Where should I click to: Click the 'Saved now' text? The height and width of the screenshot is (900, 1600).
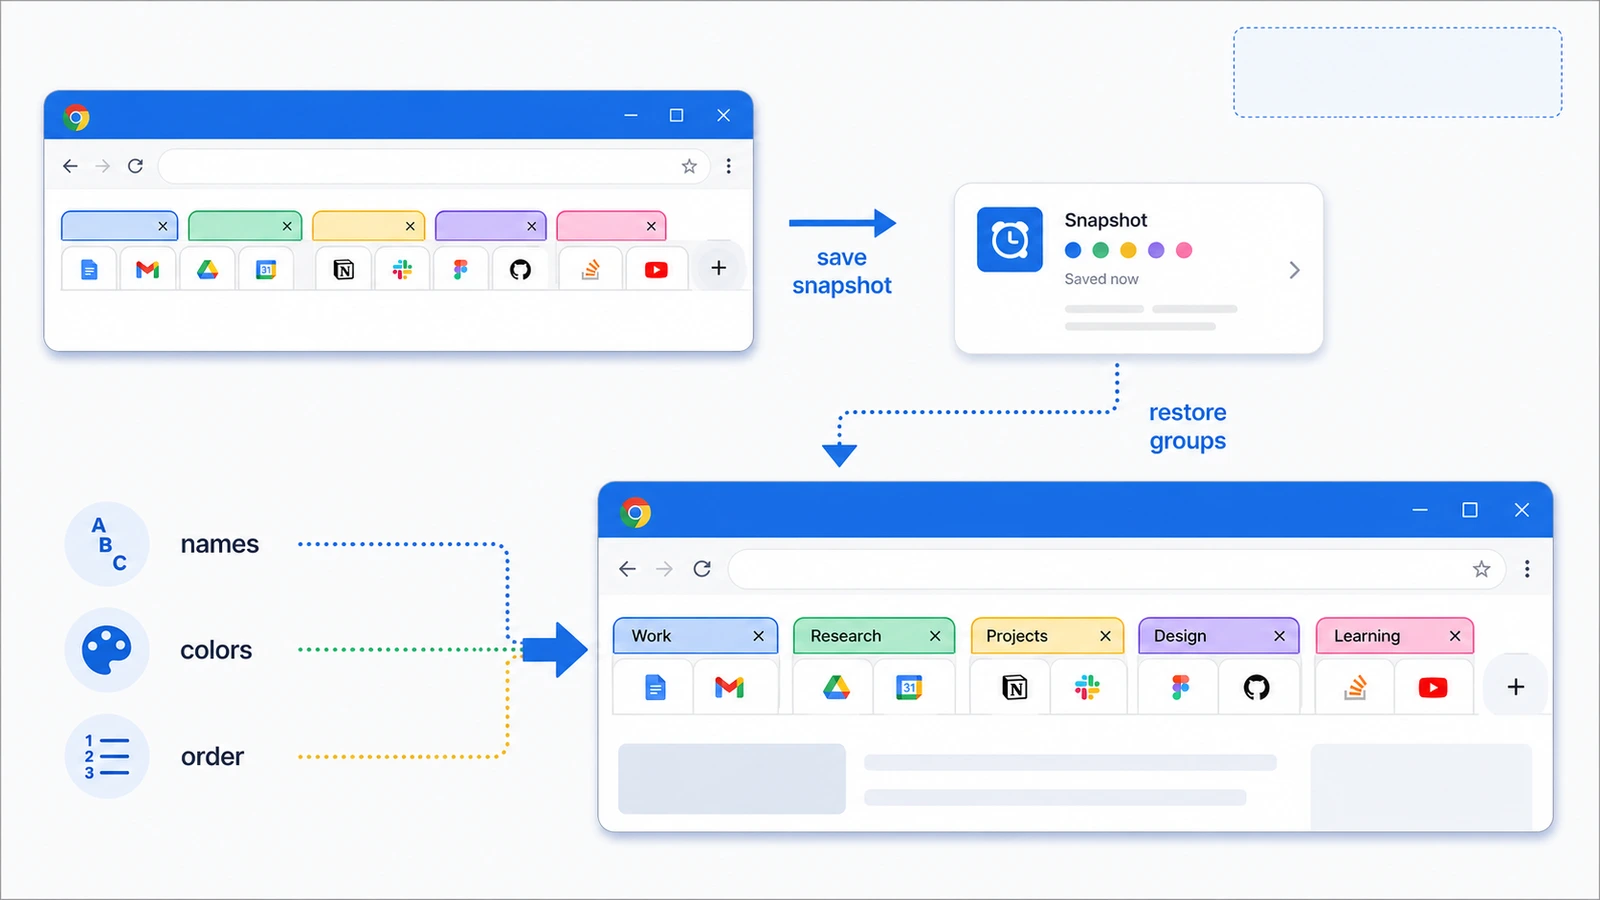tap(1101, 279)
